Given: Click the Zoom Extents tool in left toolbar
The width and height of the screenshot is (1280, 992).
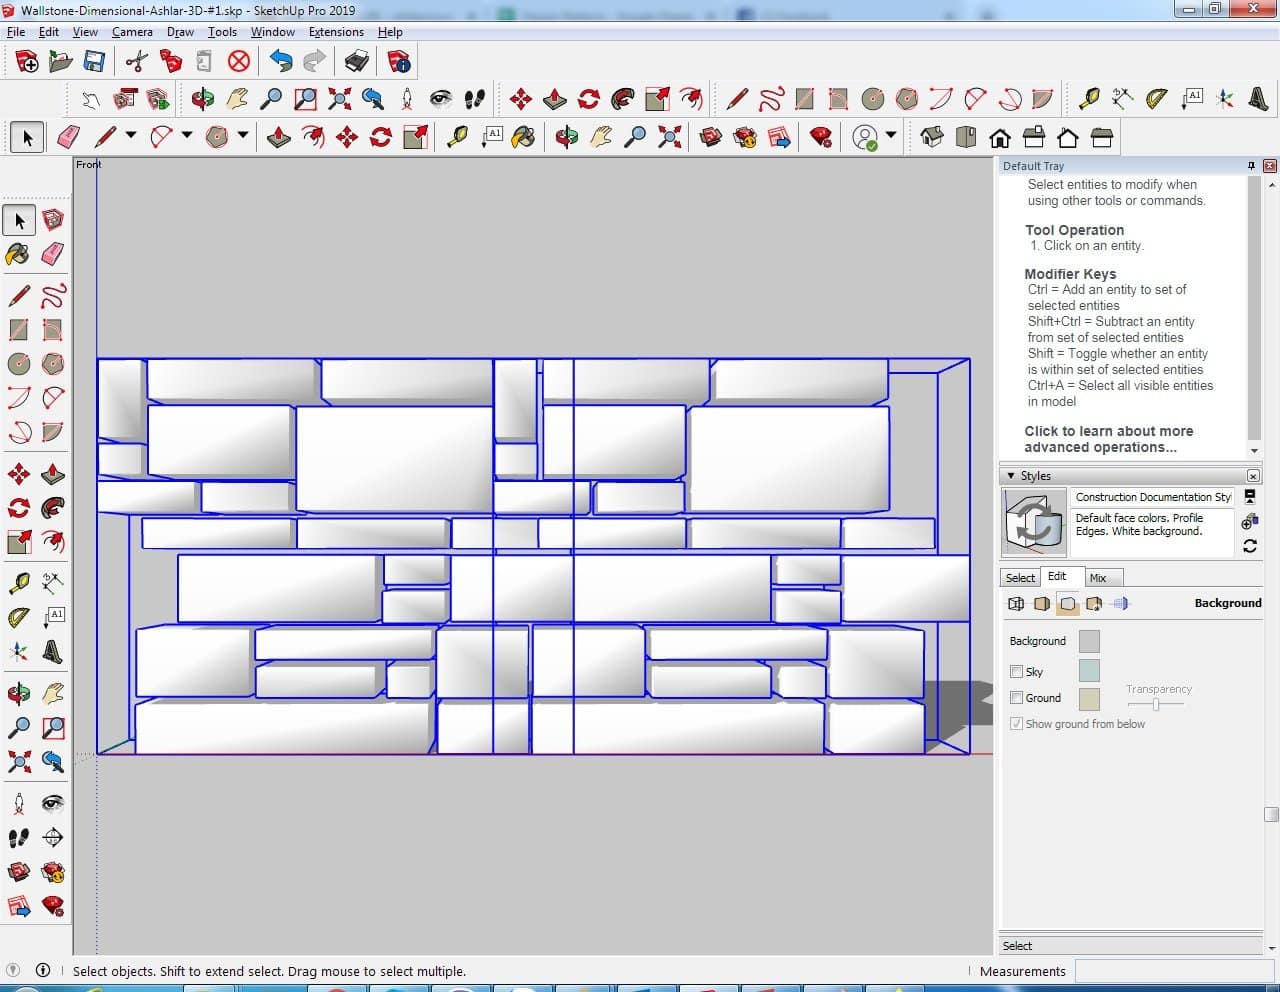Looking at the screenshot, I should coord(18,762).
